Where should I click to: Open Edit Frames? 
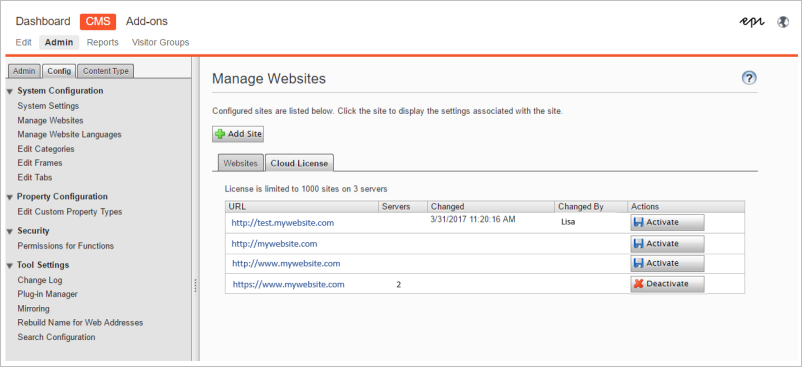(x=40, y=163)
